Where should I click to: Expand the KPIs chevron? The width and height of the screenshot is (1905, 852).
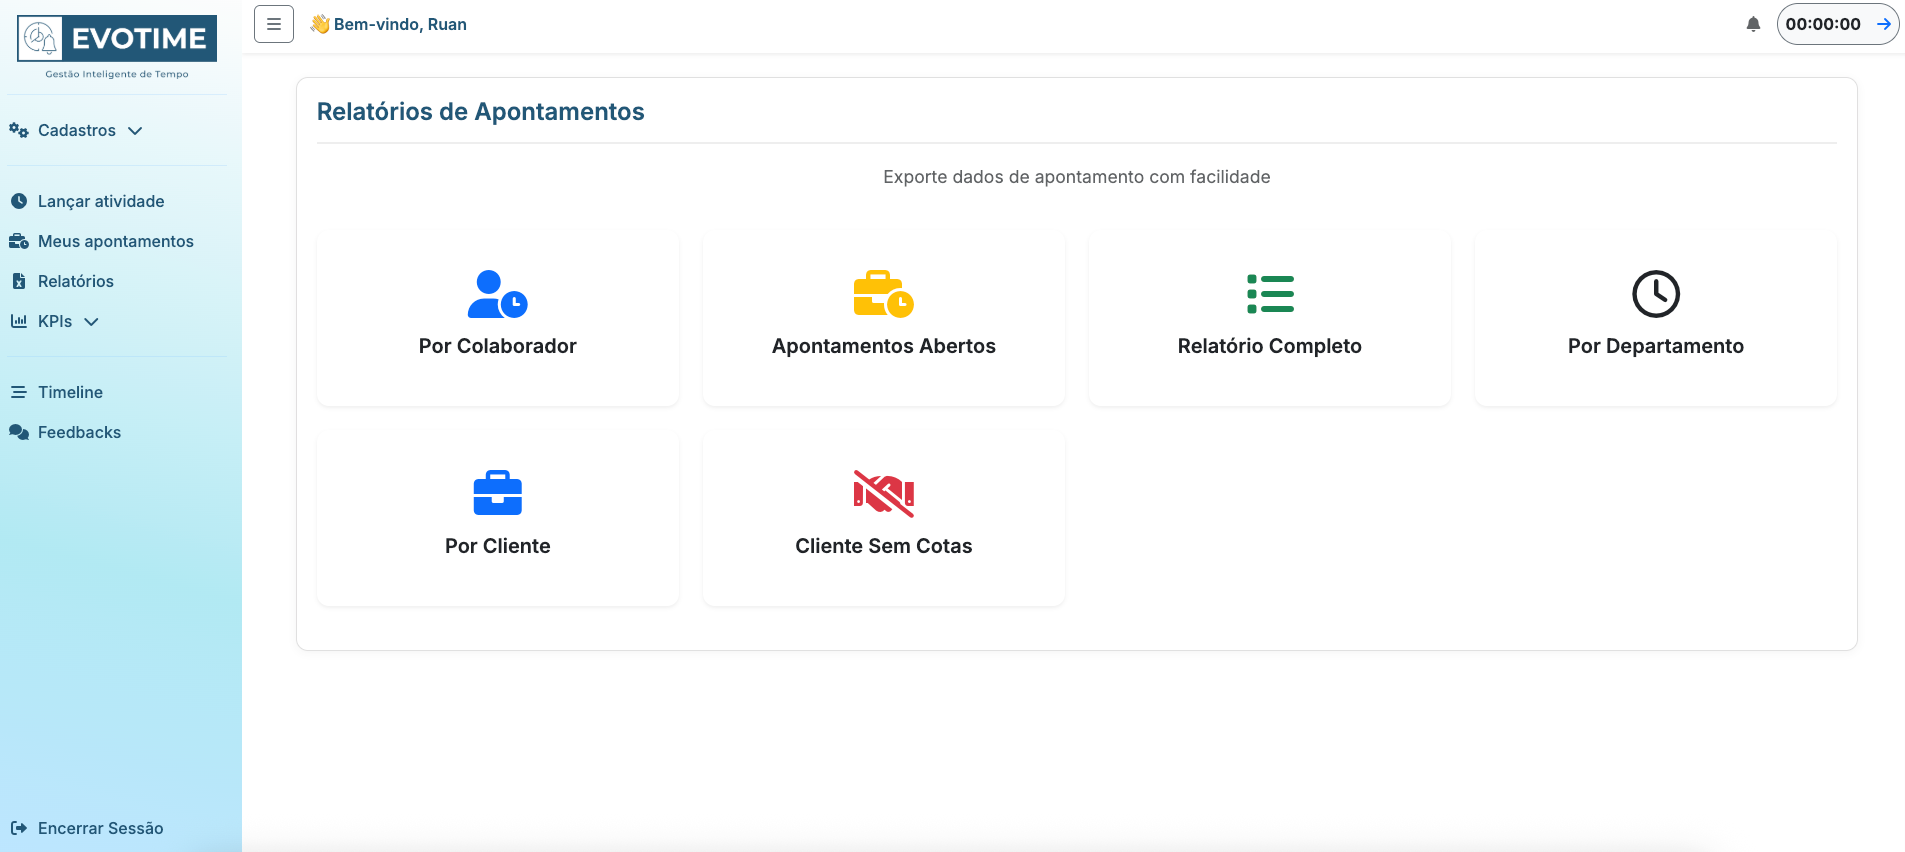click(91, 322)
